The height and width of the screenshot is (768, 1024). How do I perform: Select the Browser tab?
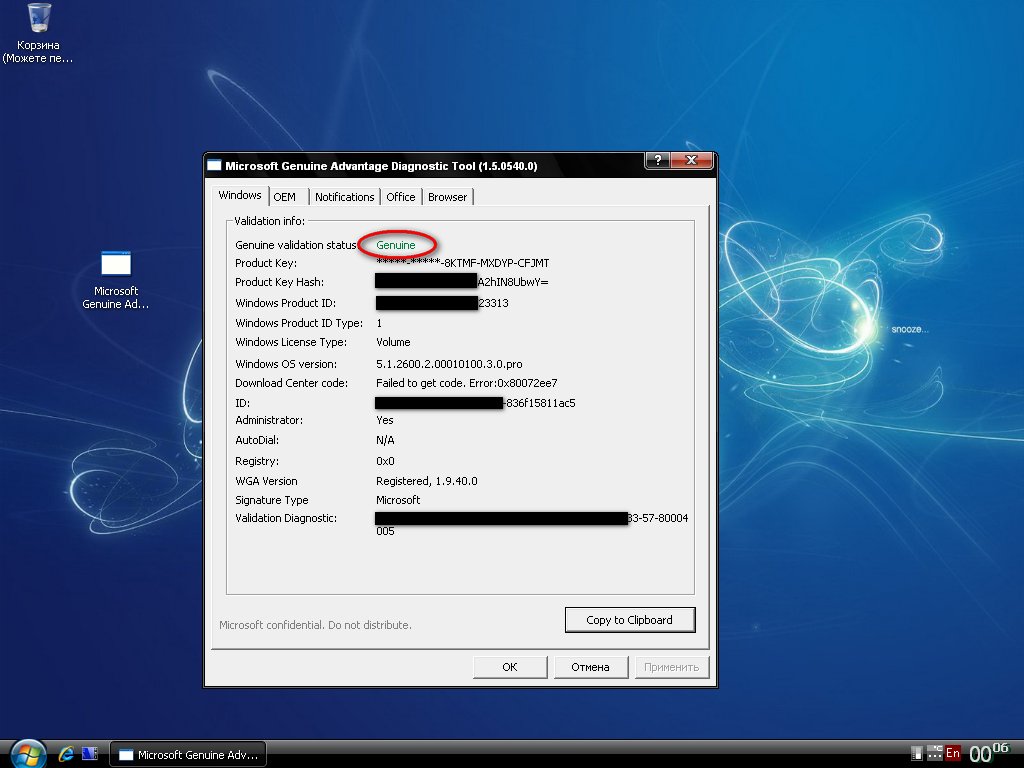(x=447, y=197)
